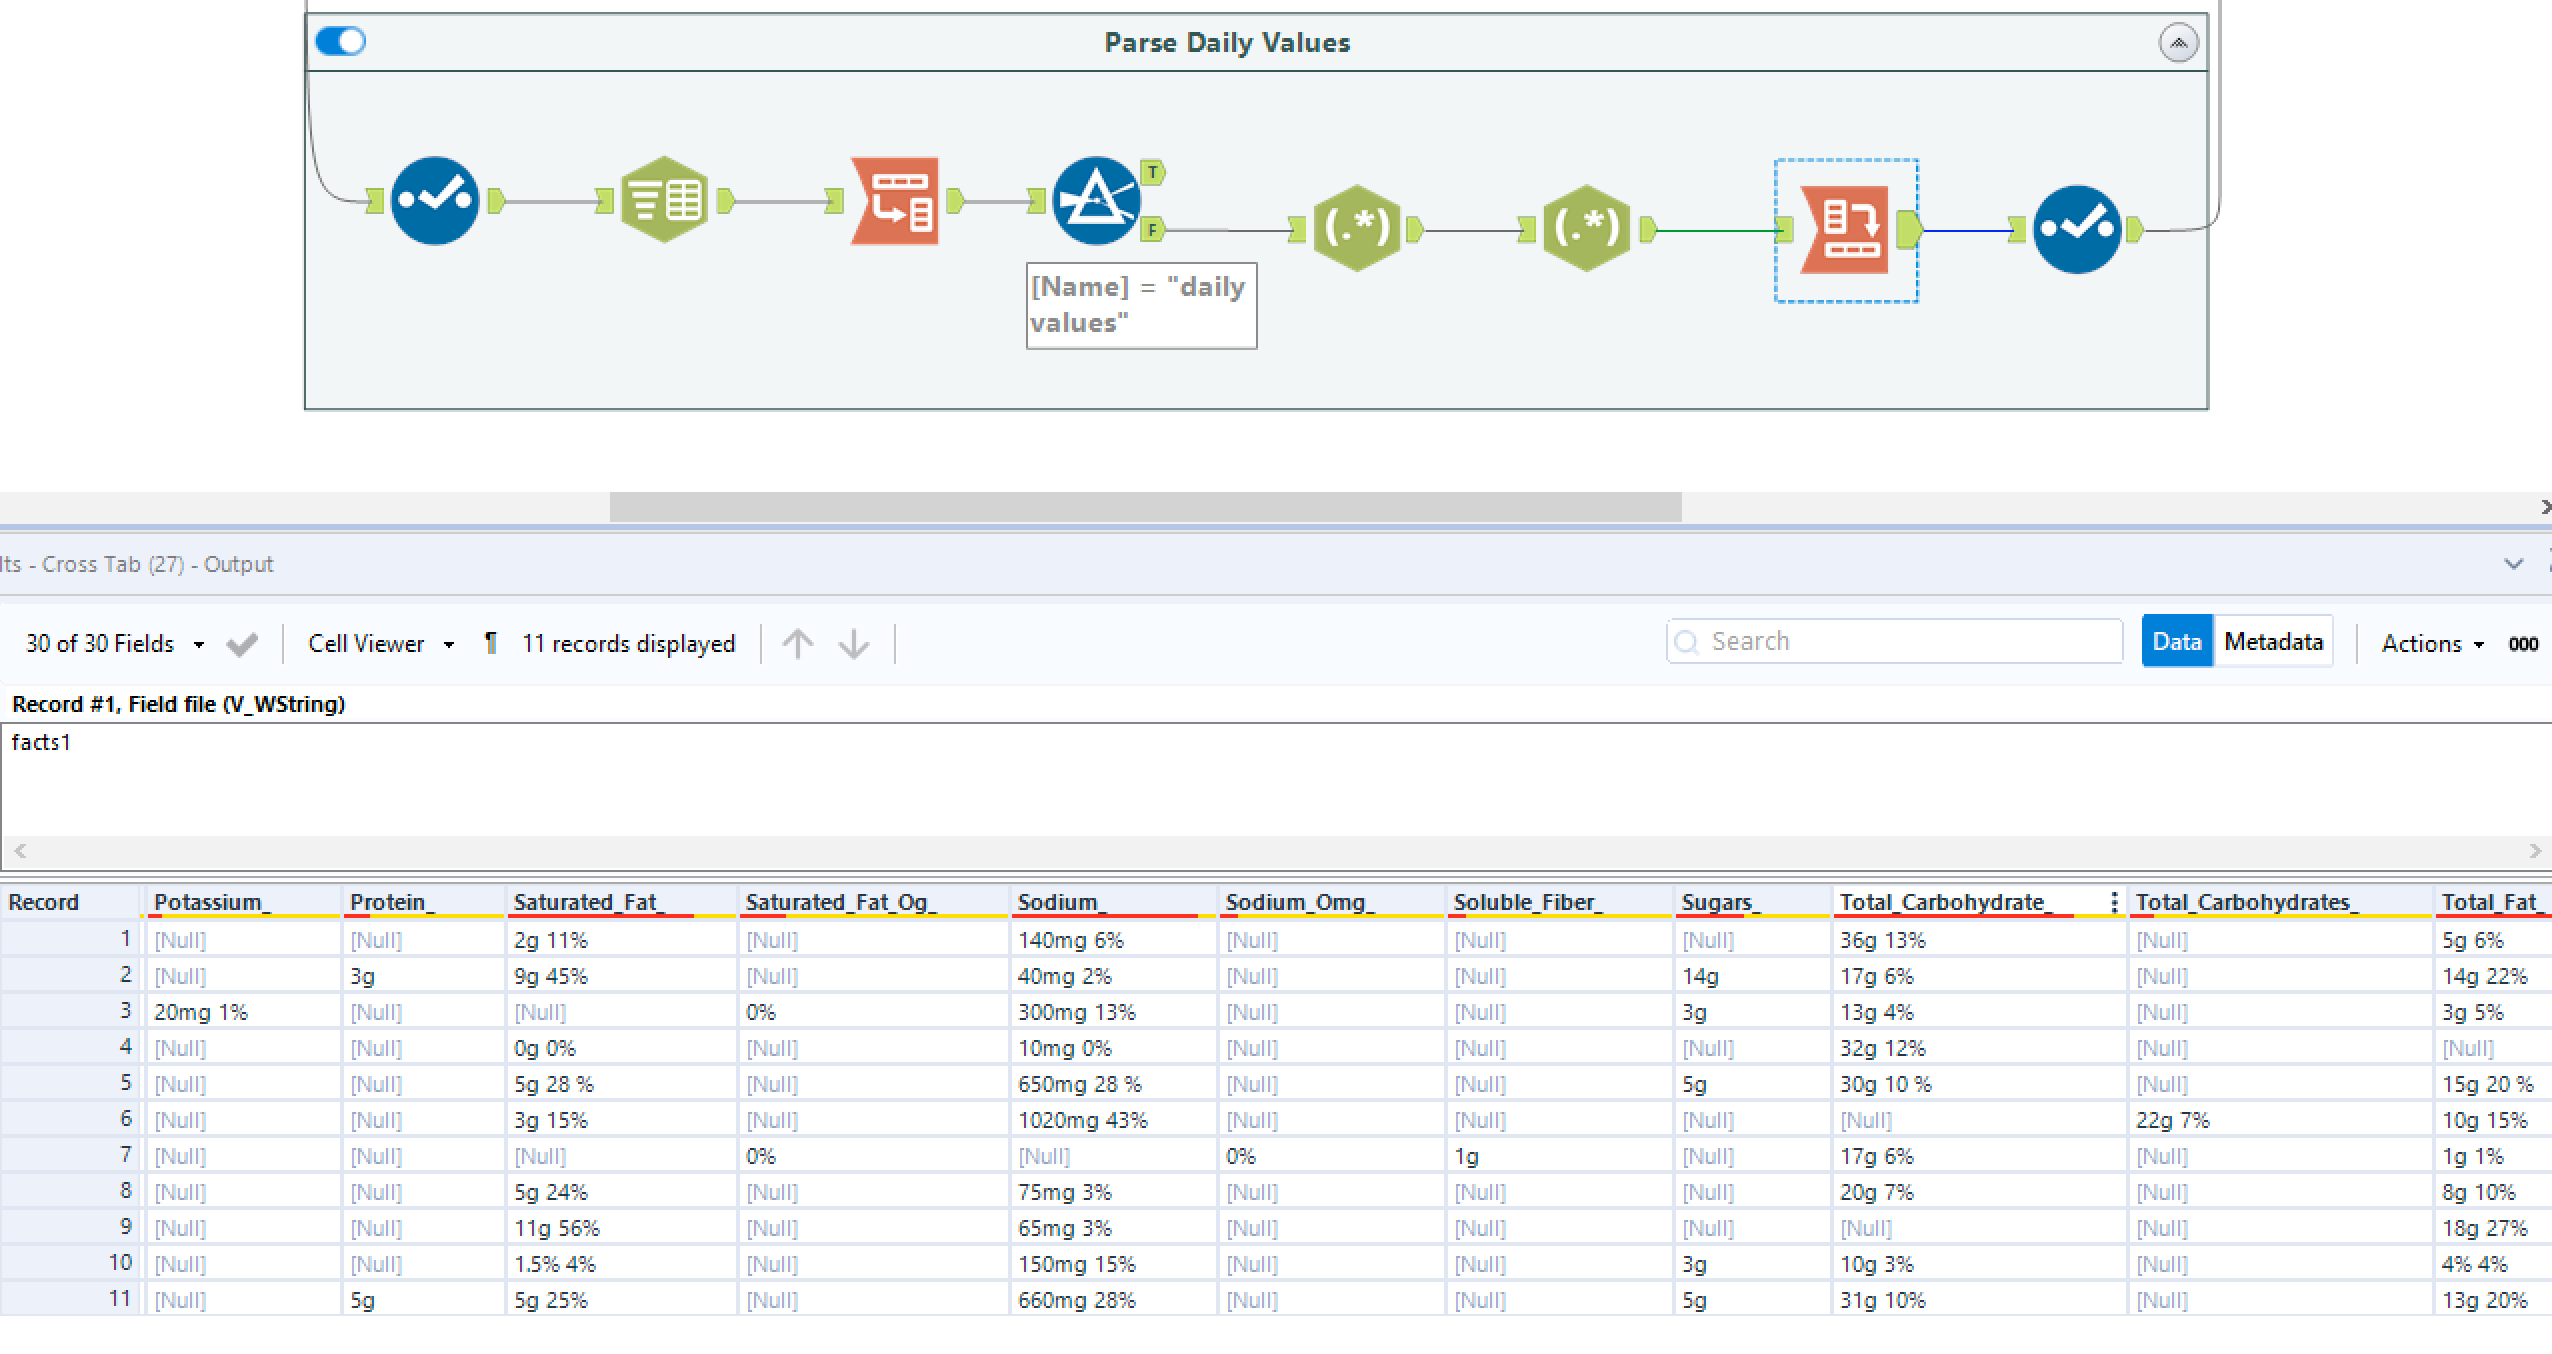Open the Cross Tab tool on the canvas

click(x=1849, y=228)
